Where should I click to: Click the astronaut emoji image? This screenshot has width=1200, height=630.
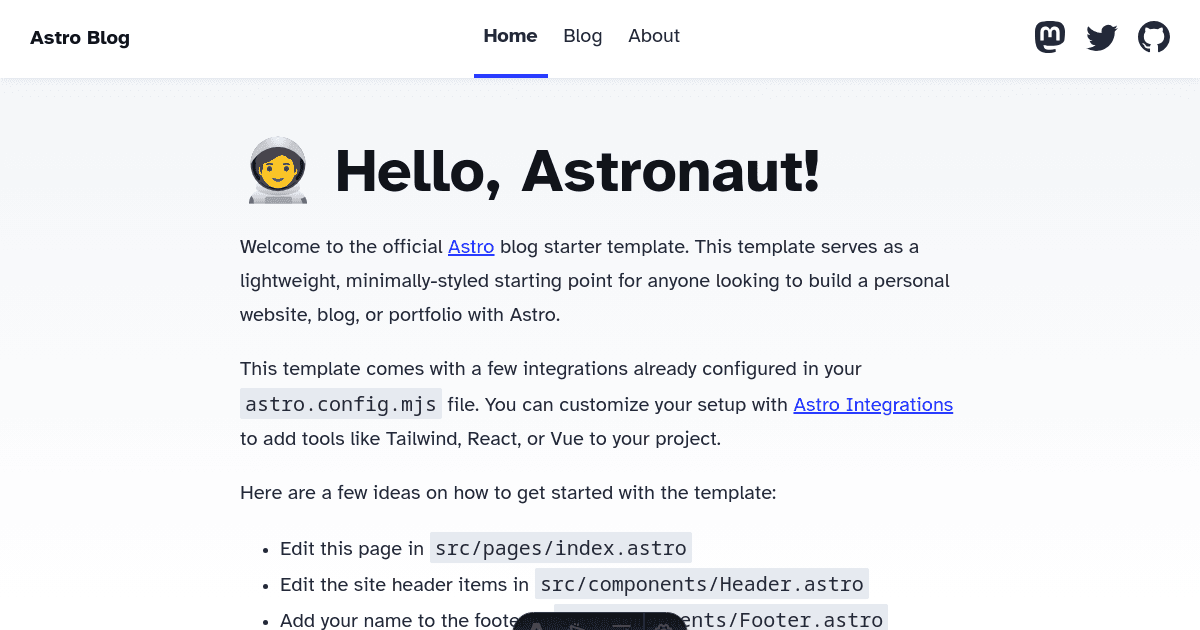point(277,171)
